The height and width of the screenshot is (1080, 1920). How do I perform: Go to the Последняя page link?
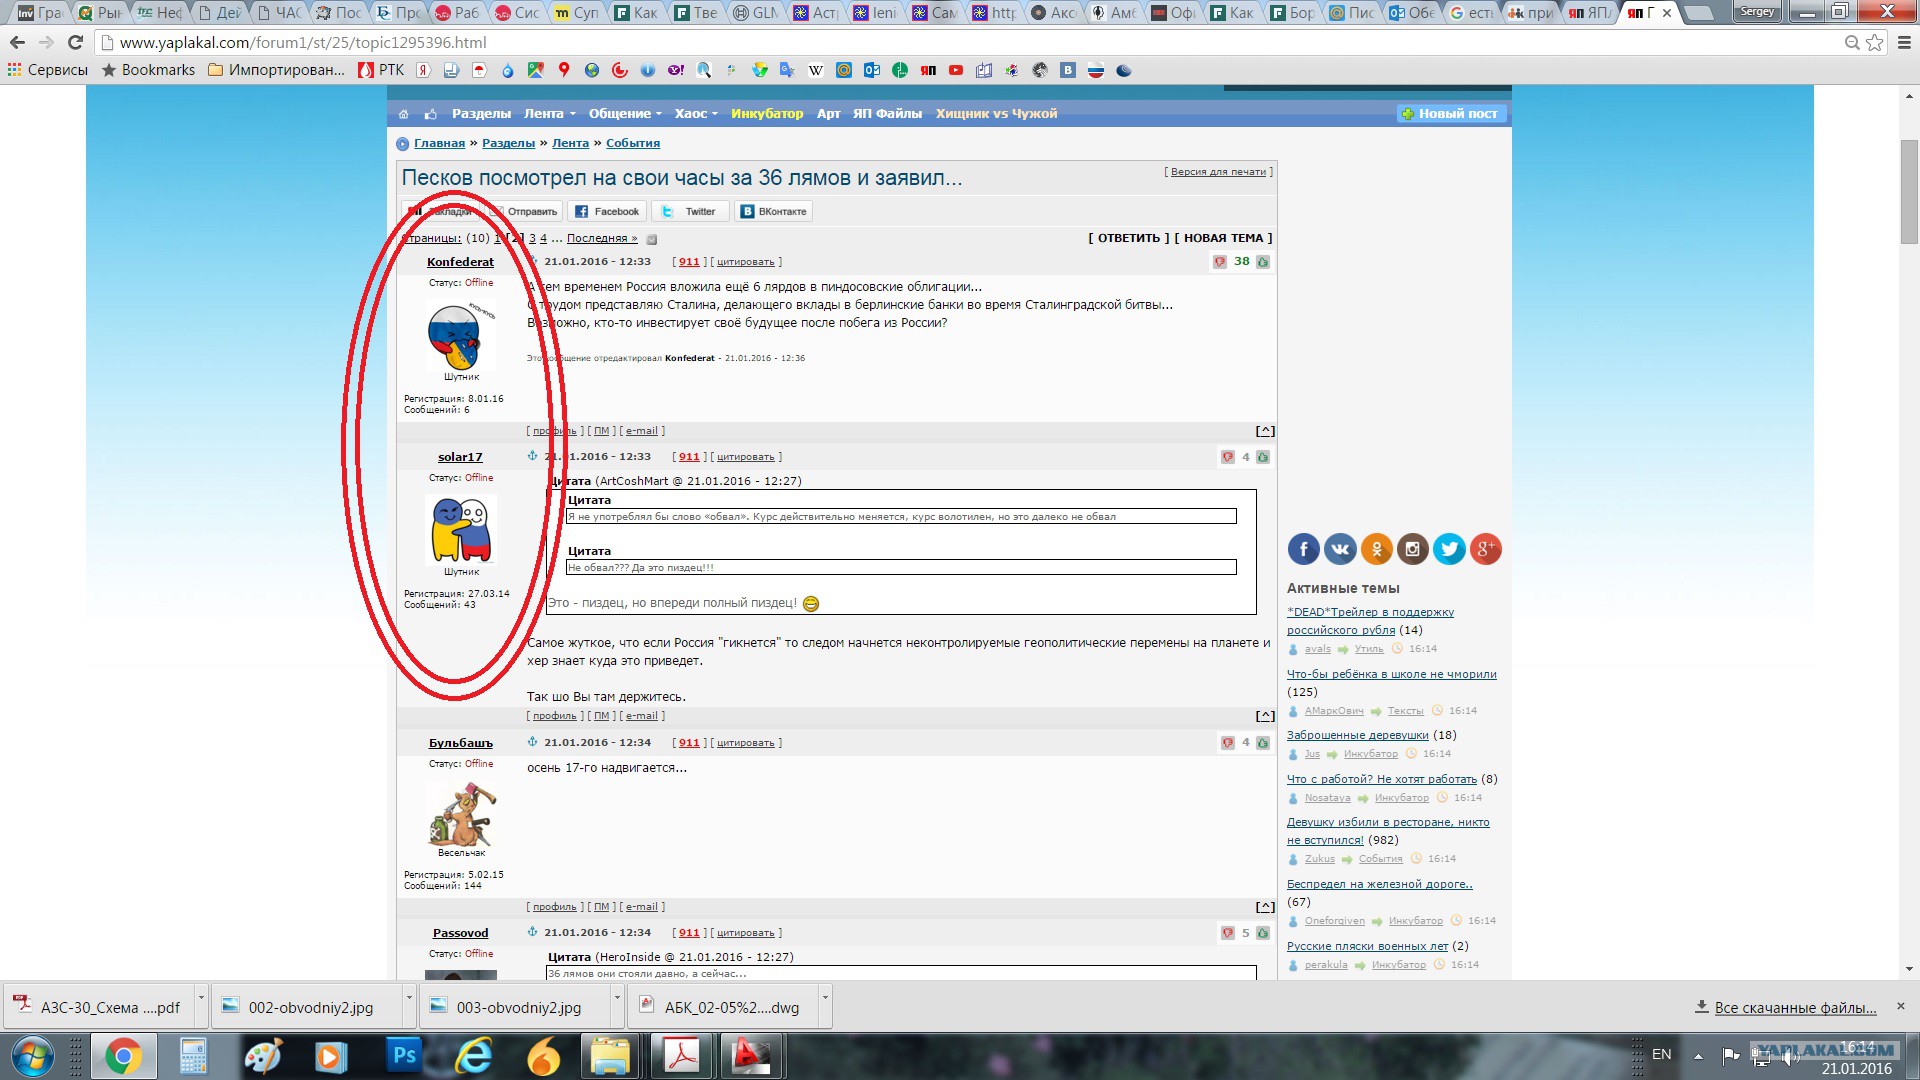(x=602, y=238)
